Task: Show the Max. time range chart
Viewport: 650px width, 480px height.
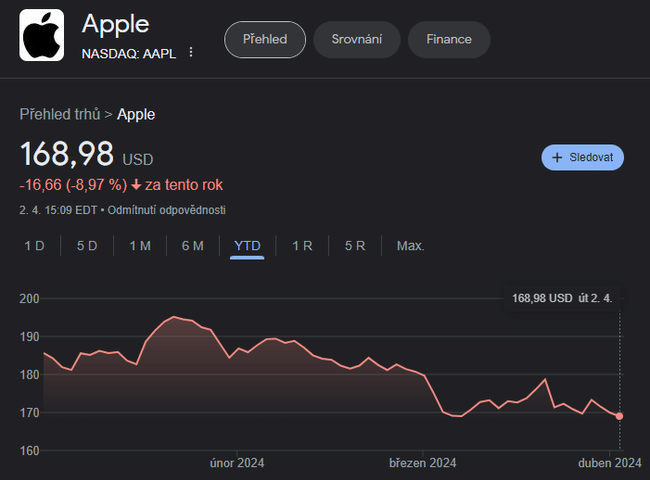Action: pos(410,245)
